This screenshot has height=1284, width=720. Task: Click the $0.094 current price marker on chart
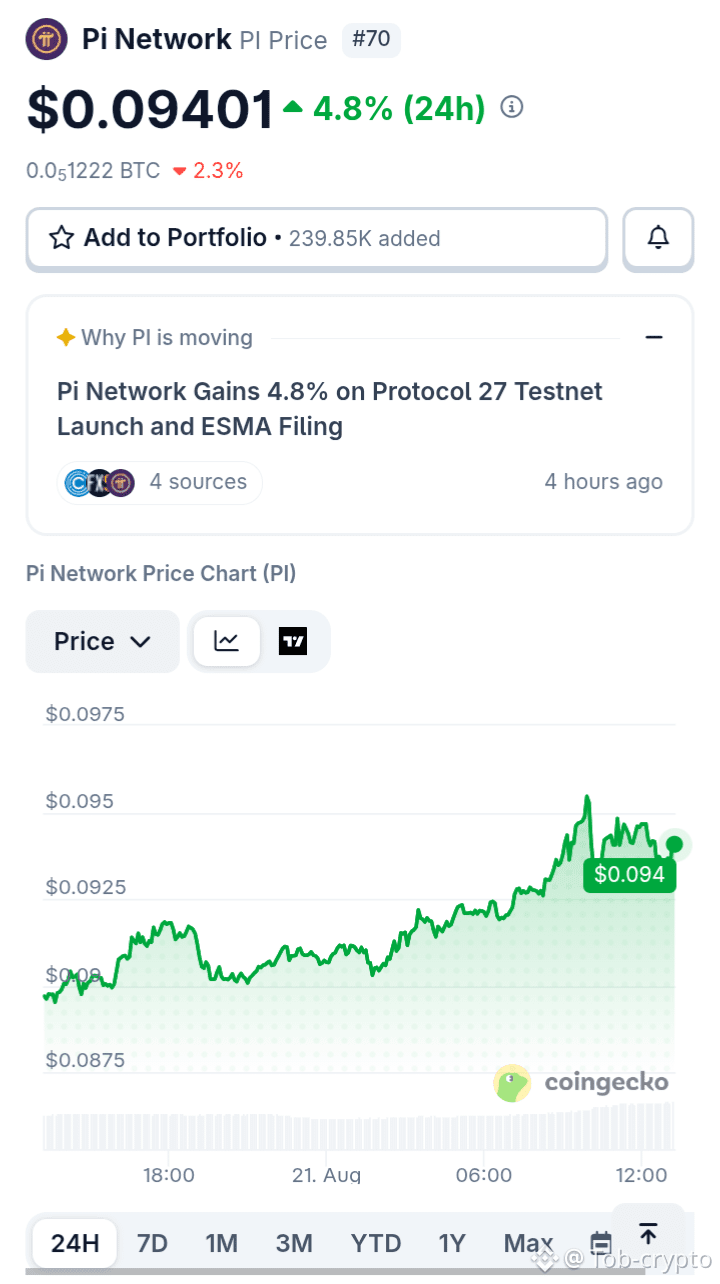click(629, 875)
